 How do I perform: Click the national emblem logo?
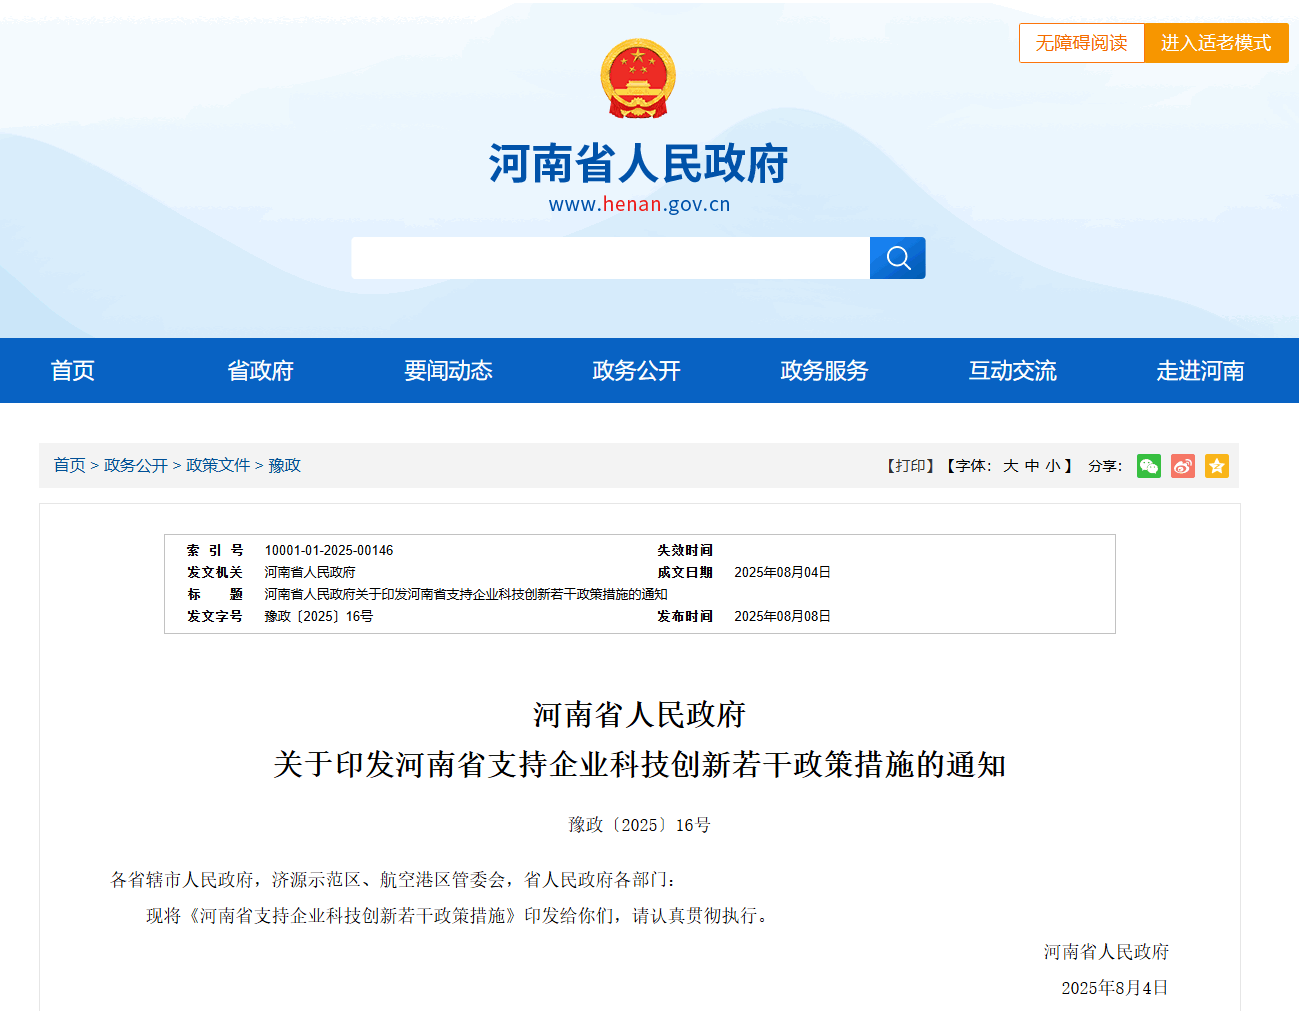pyautogui.click(x=638, y=79)
